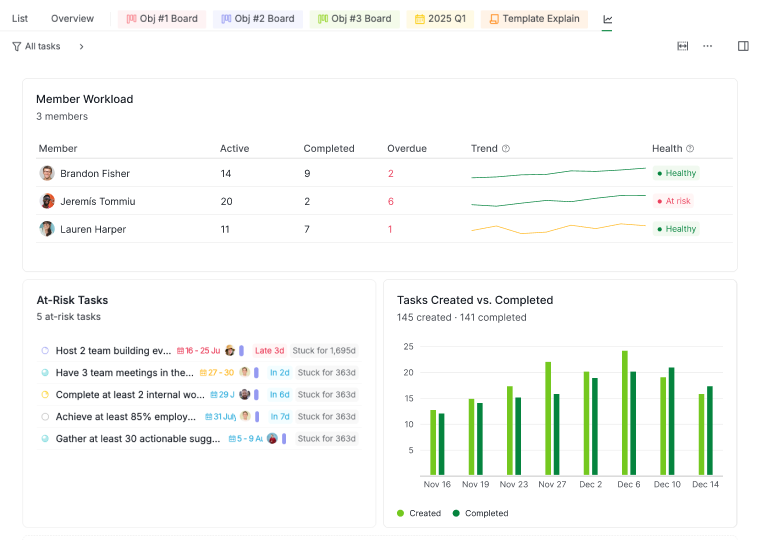Open the chart dashboard view tab icon
The image size is (760, 540).
click(x=607, y=19)
